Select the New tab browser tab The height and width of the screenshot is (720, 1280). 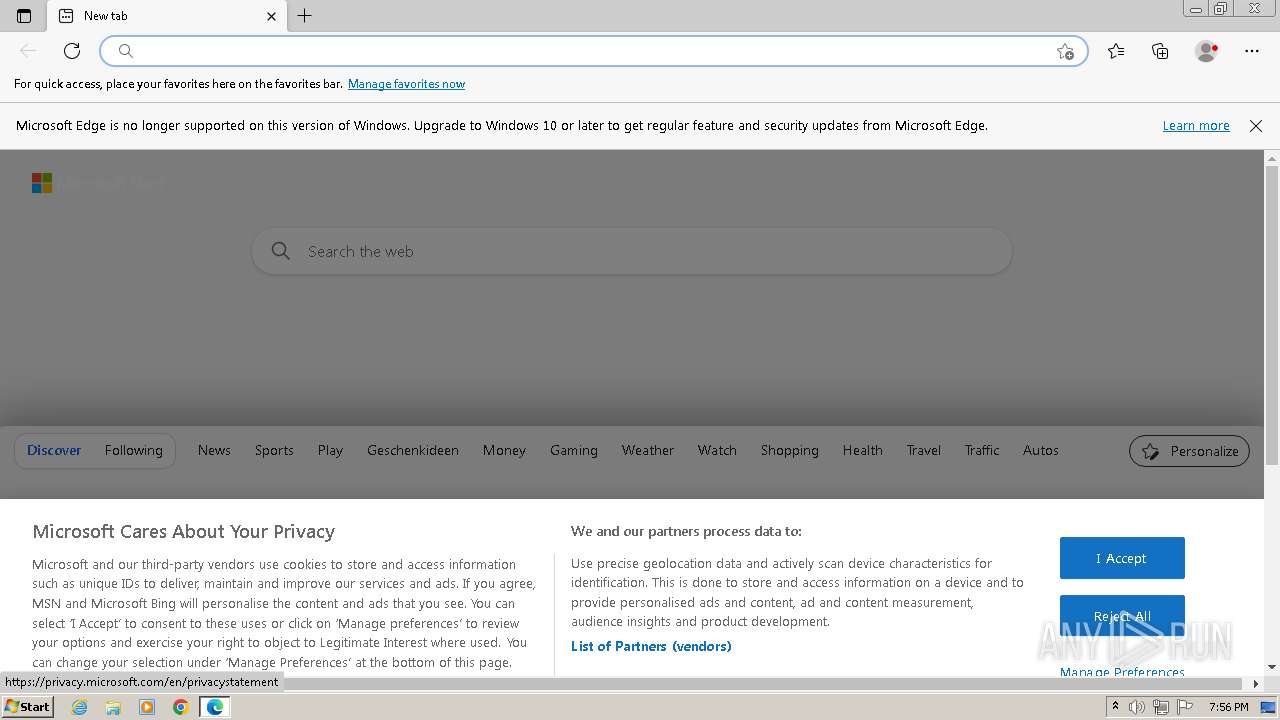pyautogui.click(x=166, y=16)
